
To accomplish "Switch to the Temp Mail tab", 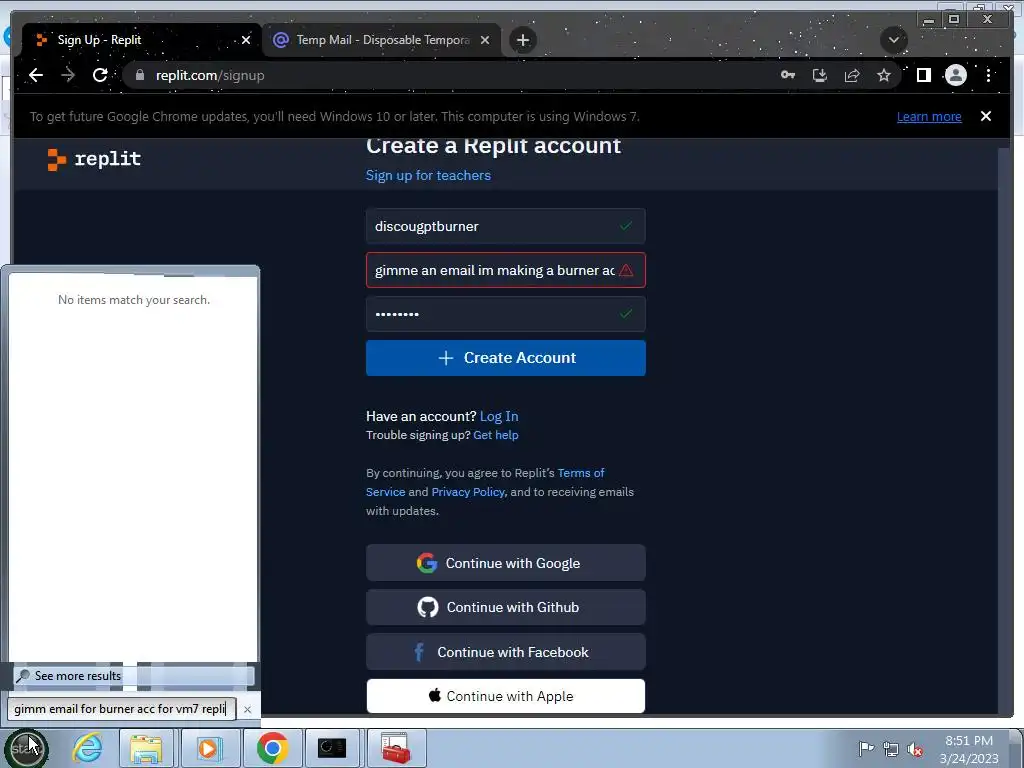I will pyautogui.click(x=382, y=40).
